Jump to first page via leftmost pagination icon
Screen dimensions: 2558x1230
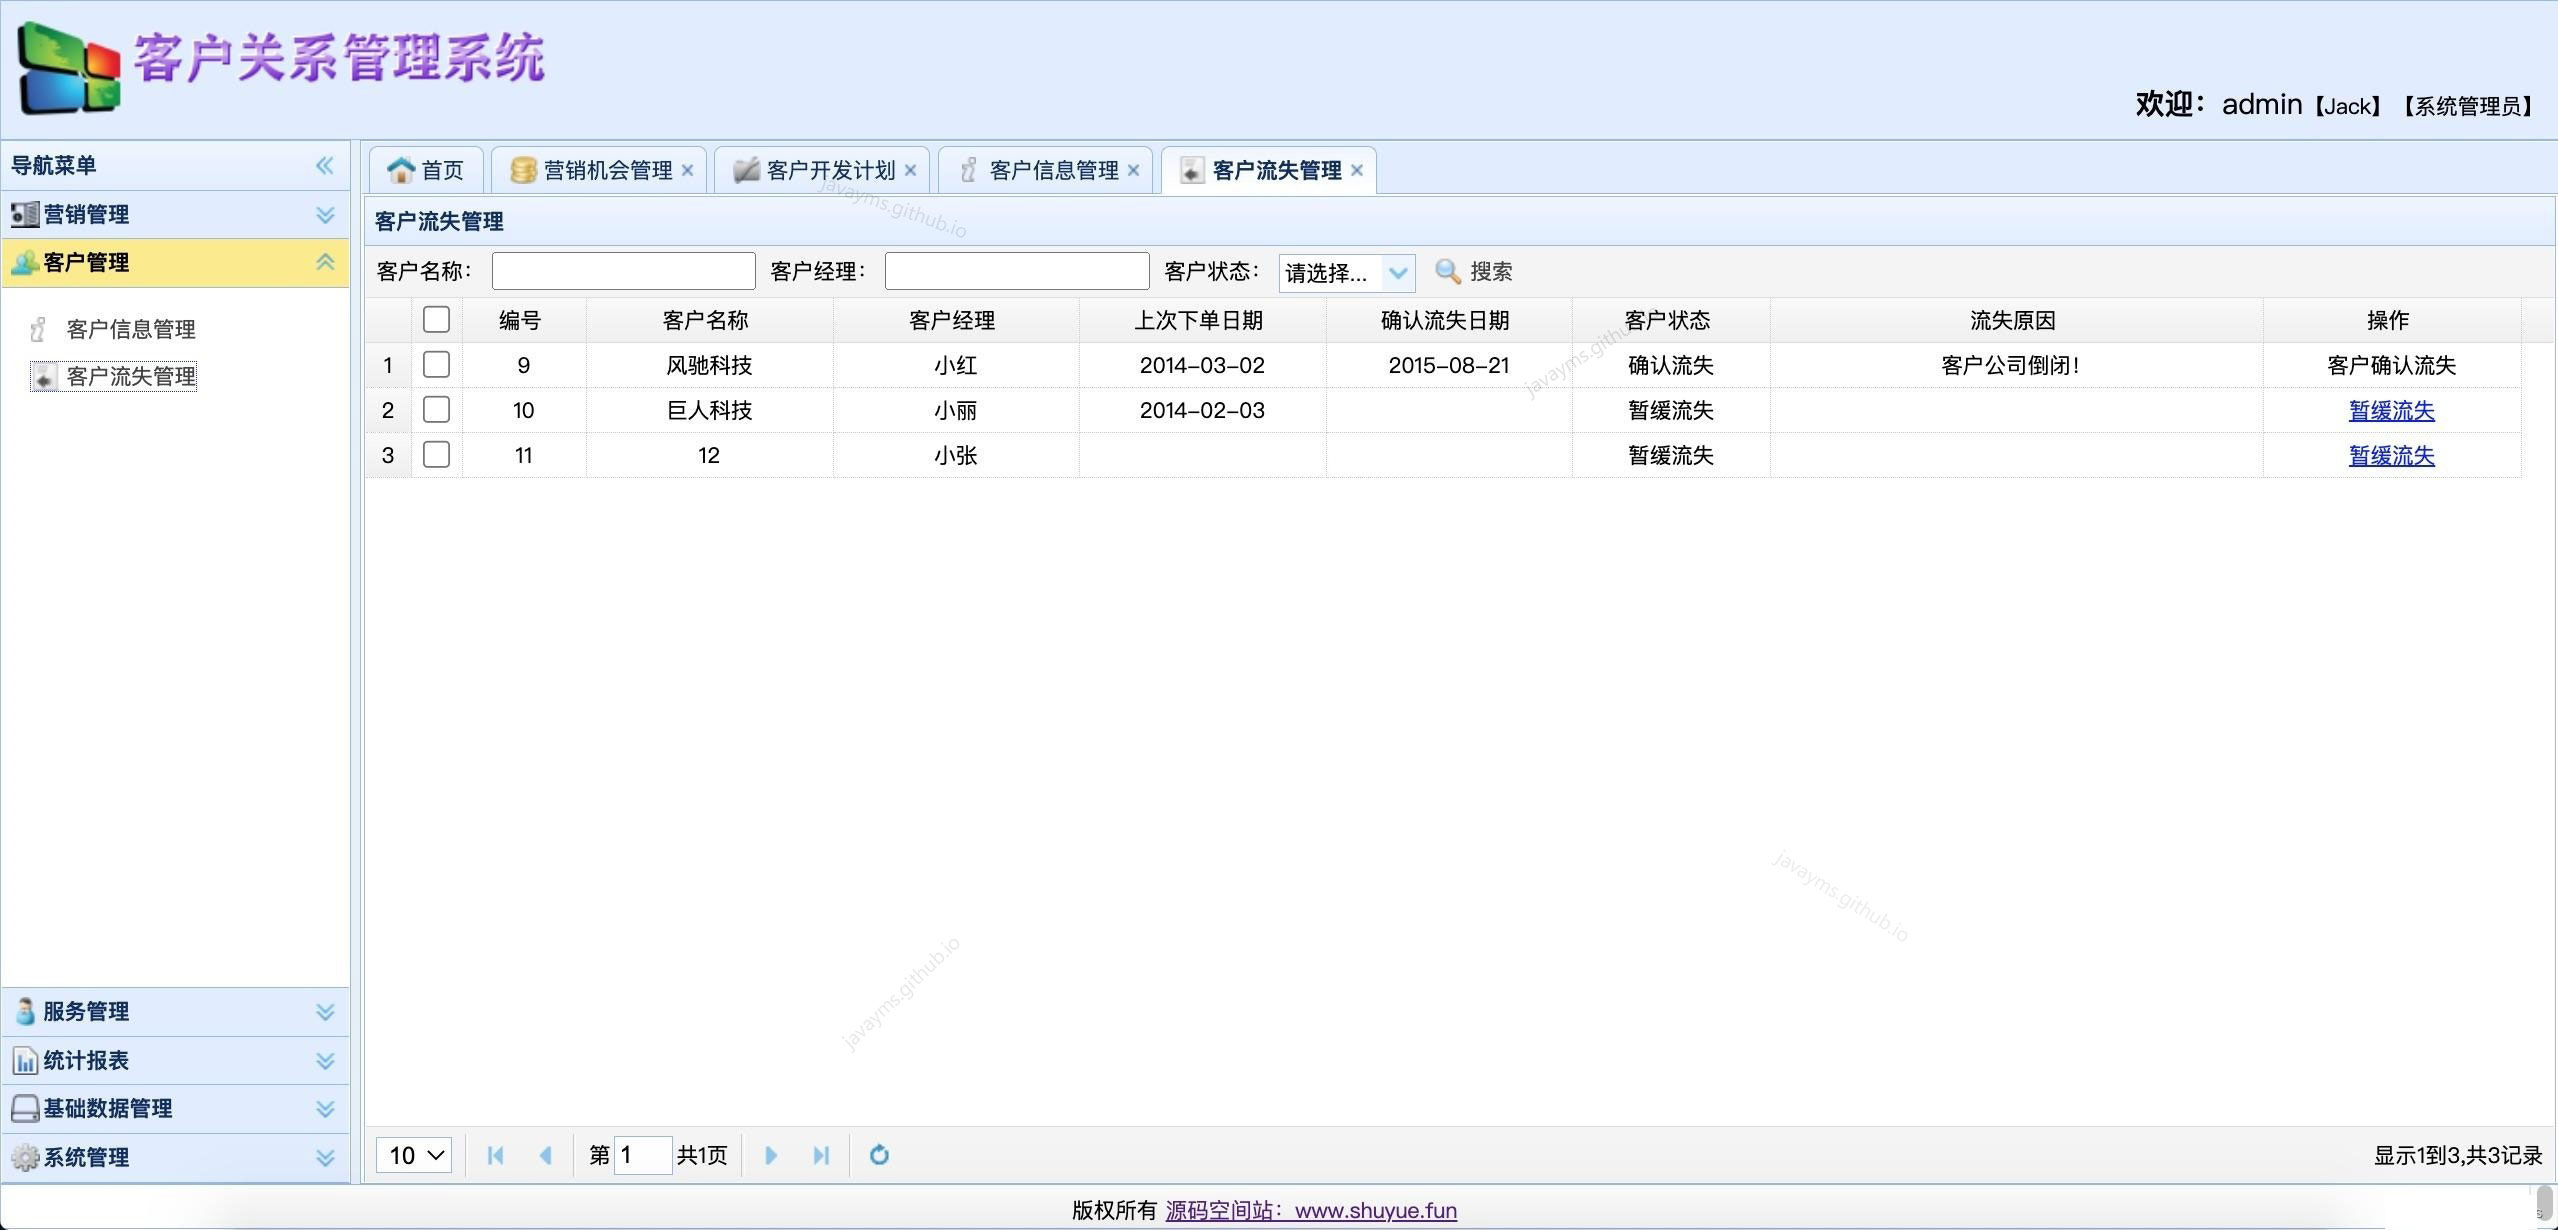tap(494, 1155)
